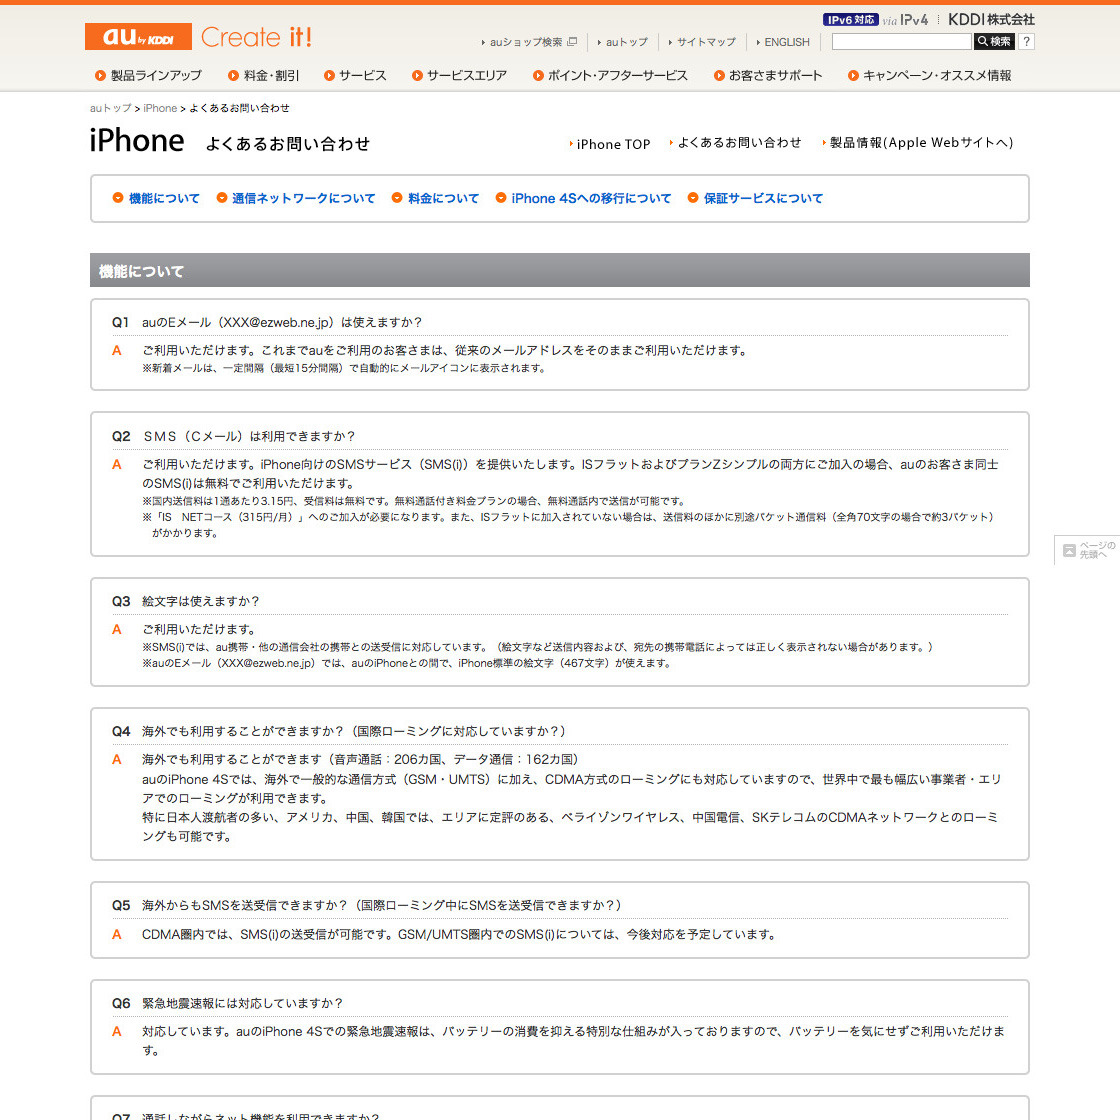This screenshot has height=1120, width=1120.
Task: Click the au by KDDI logo
Action: 138,36
